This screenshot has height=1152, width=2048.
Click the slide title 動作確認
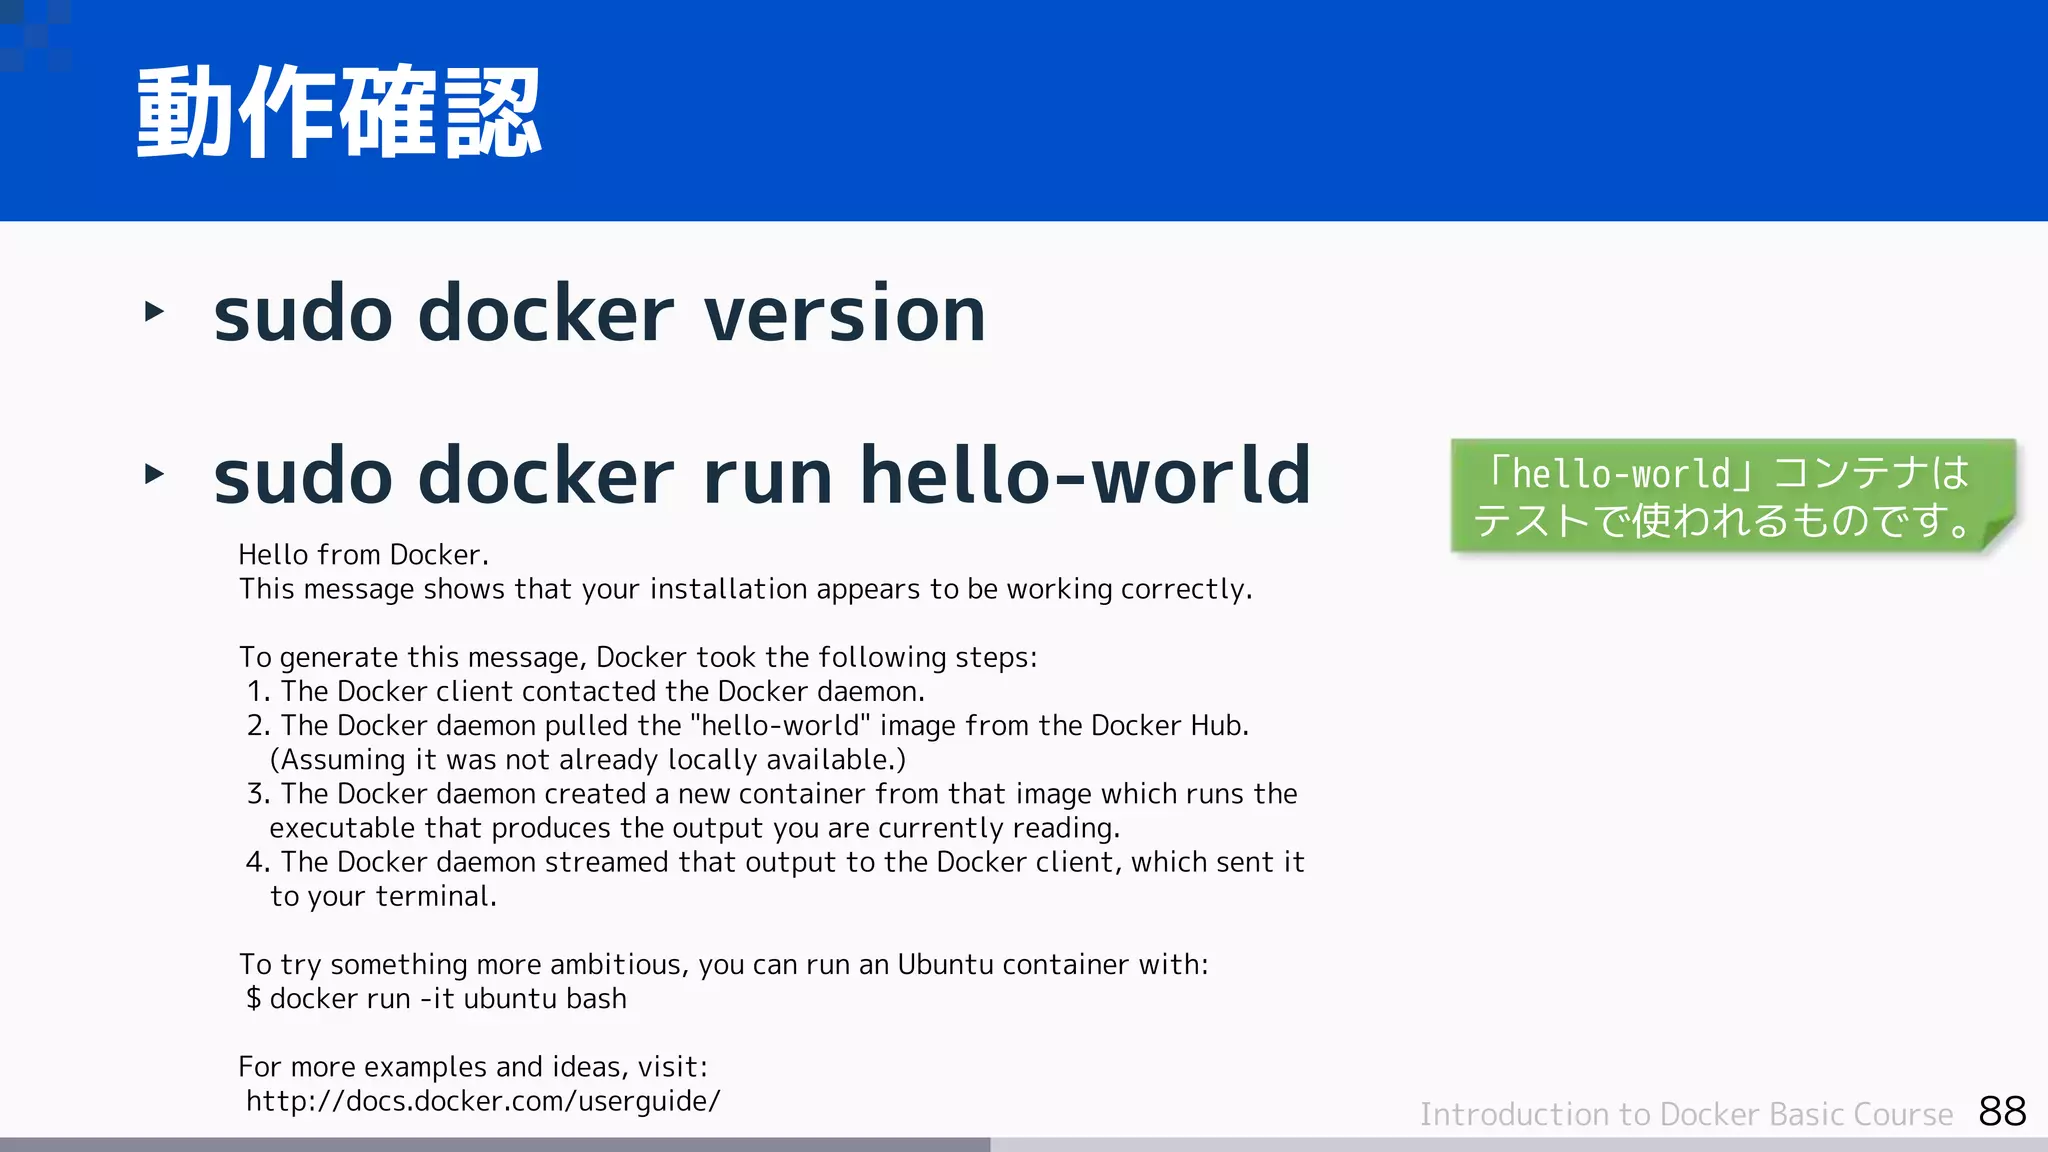pyautogui.click(x=339, y=112)
